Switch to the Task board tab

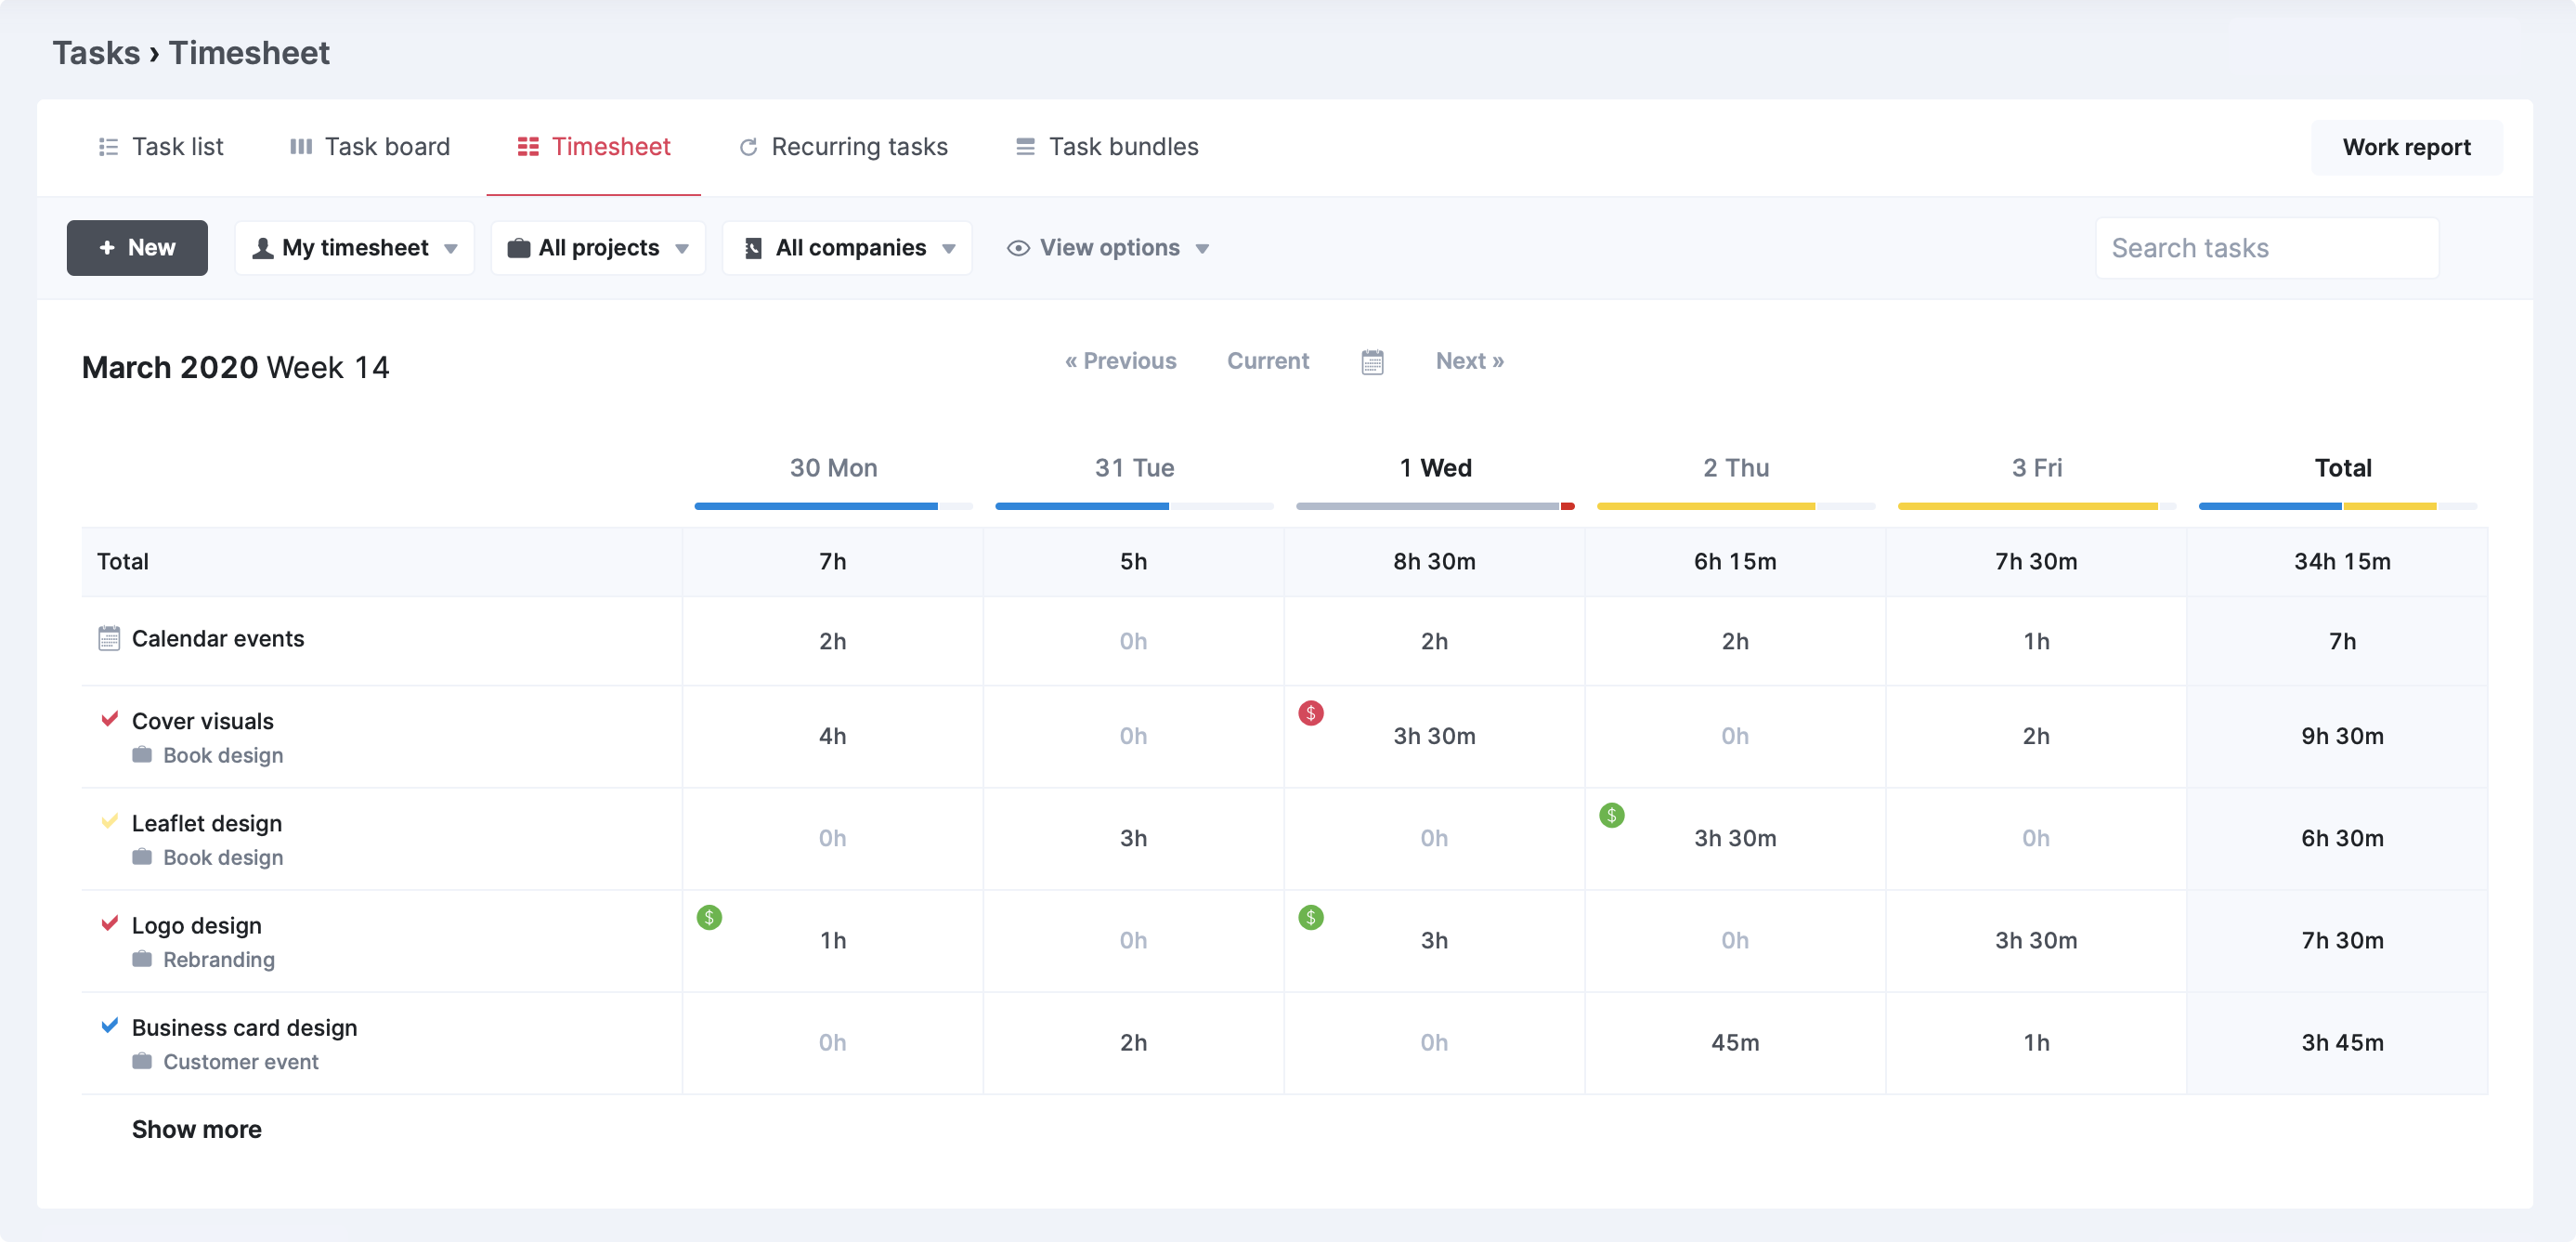click(x=370, y=147)
